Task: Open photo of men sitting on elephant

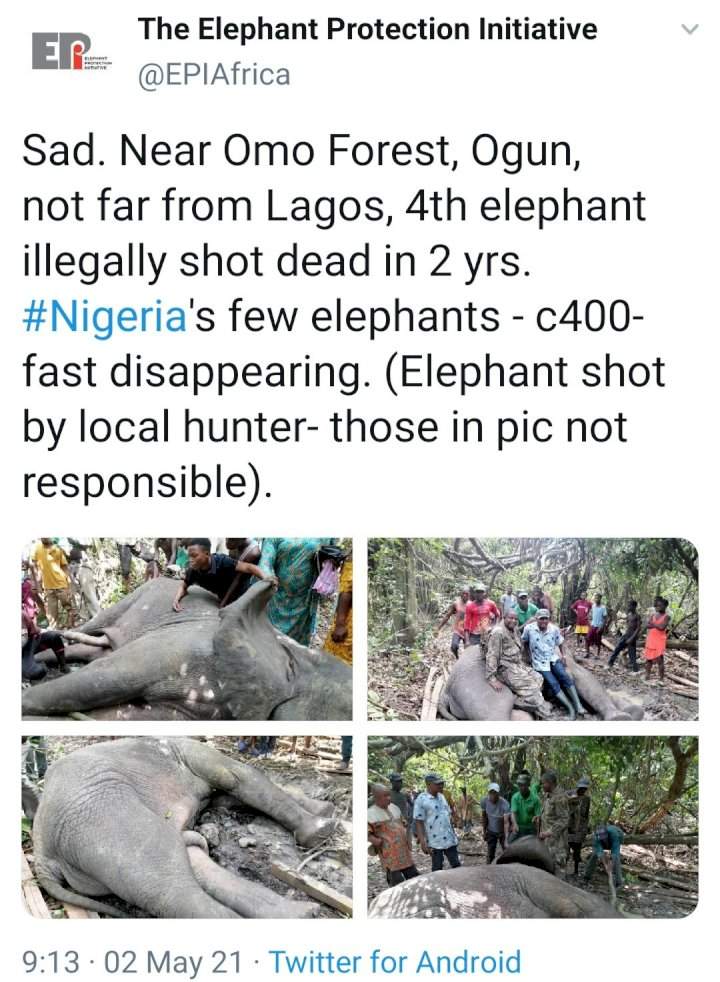Action: (x=533, y=629)
